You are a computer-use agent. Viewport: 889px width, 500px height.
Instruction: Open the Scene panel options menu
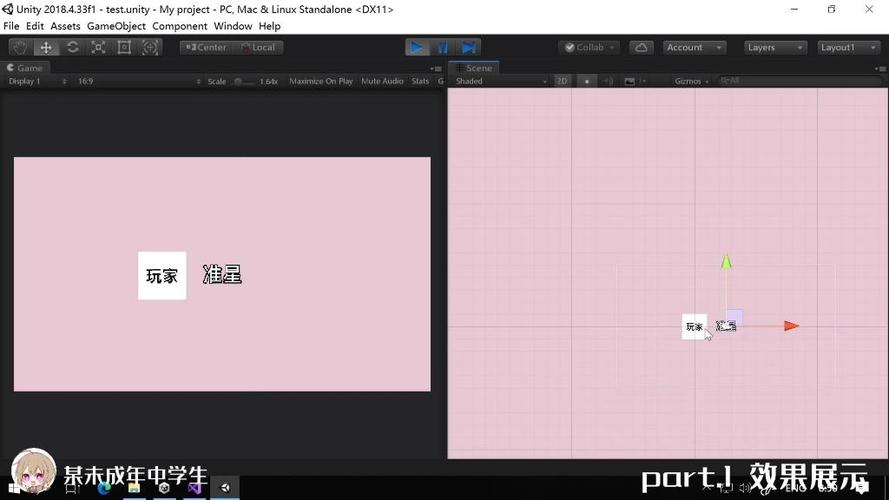point(880,69)
